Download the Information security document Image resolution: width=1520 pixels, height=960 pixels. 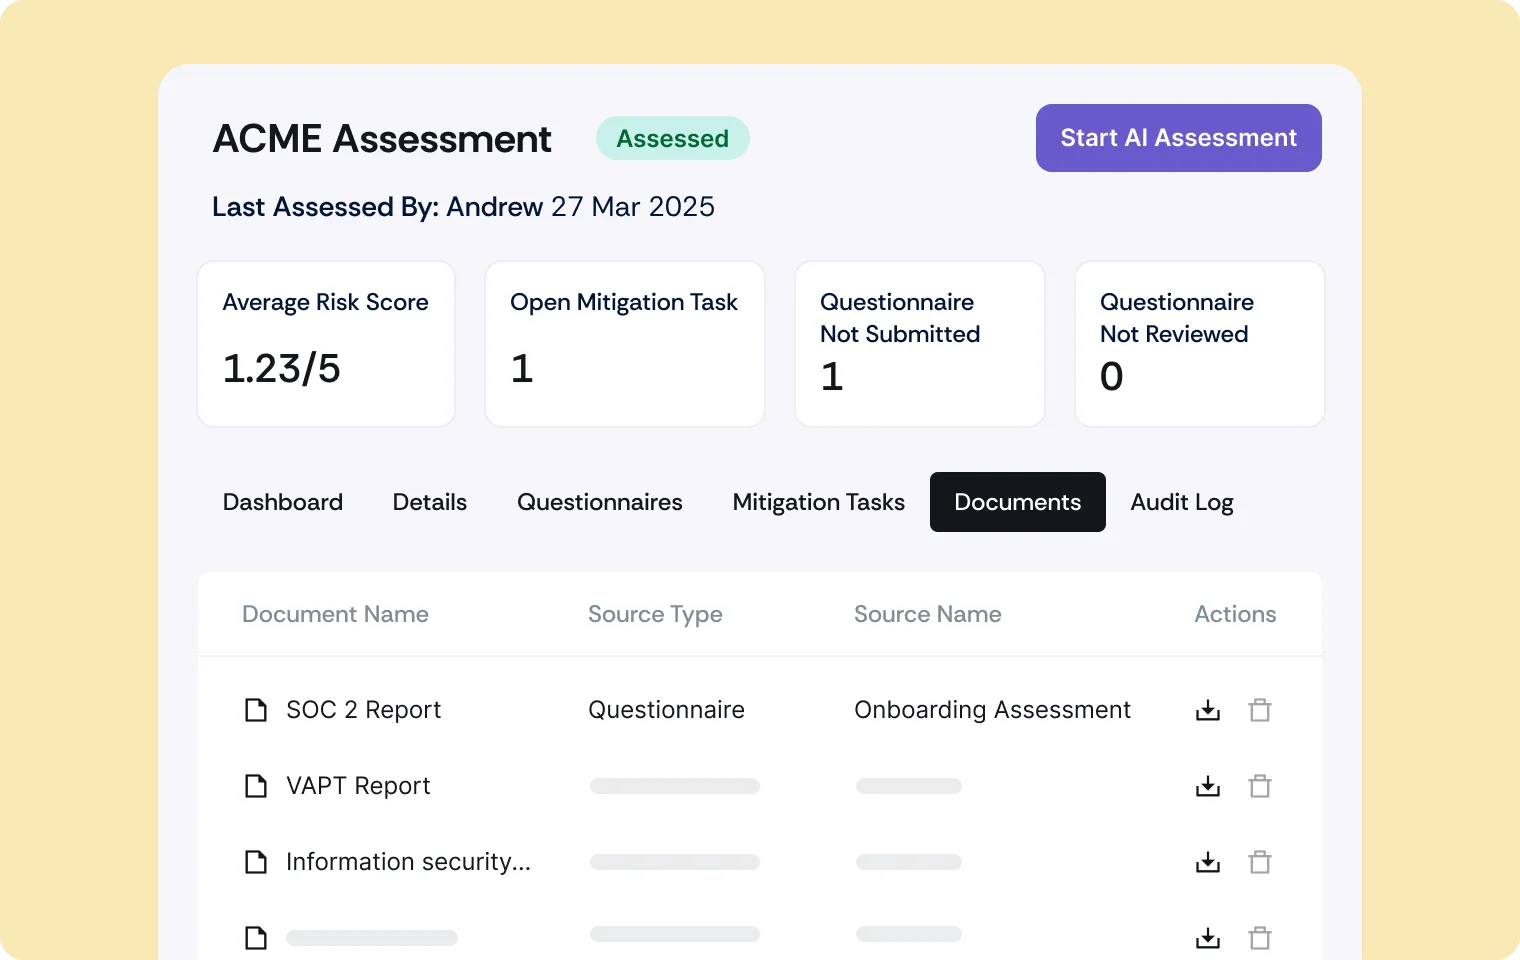point(1208,862)
